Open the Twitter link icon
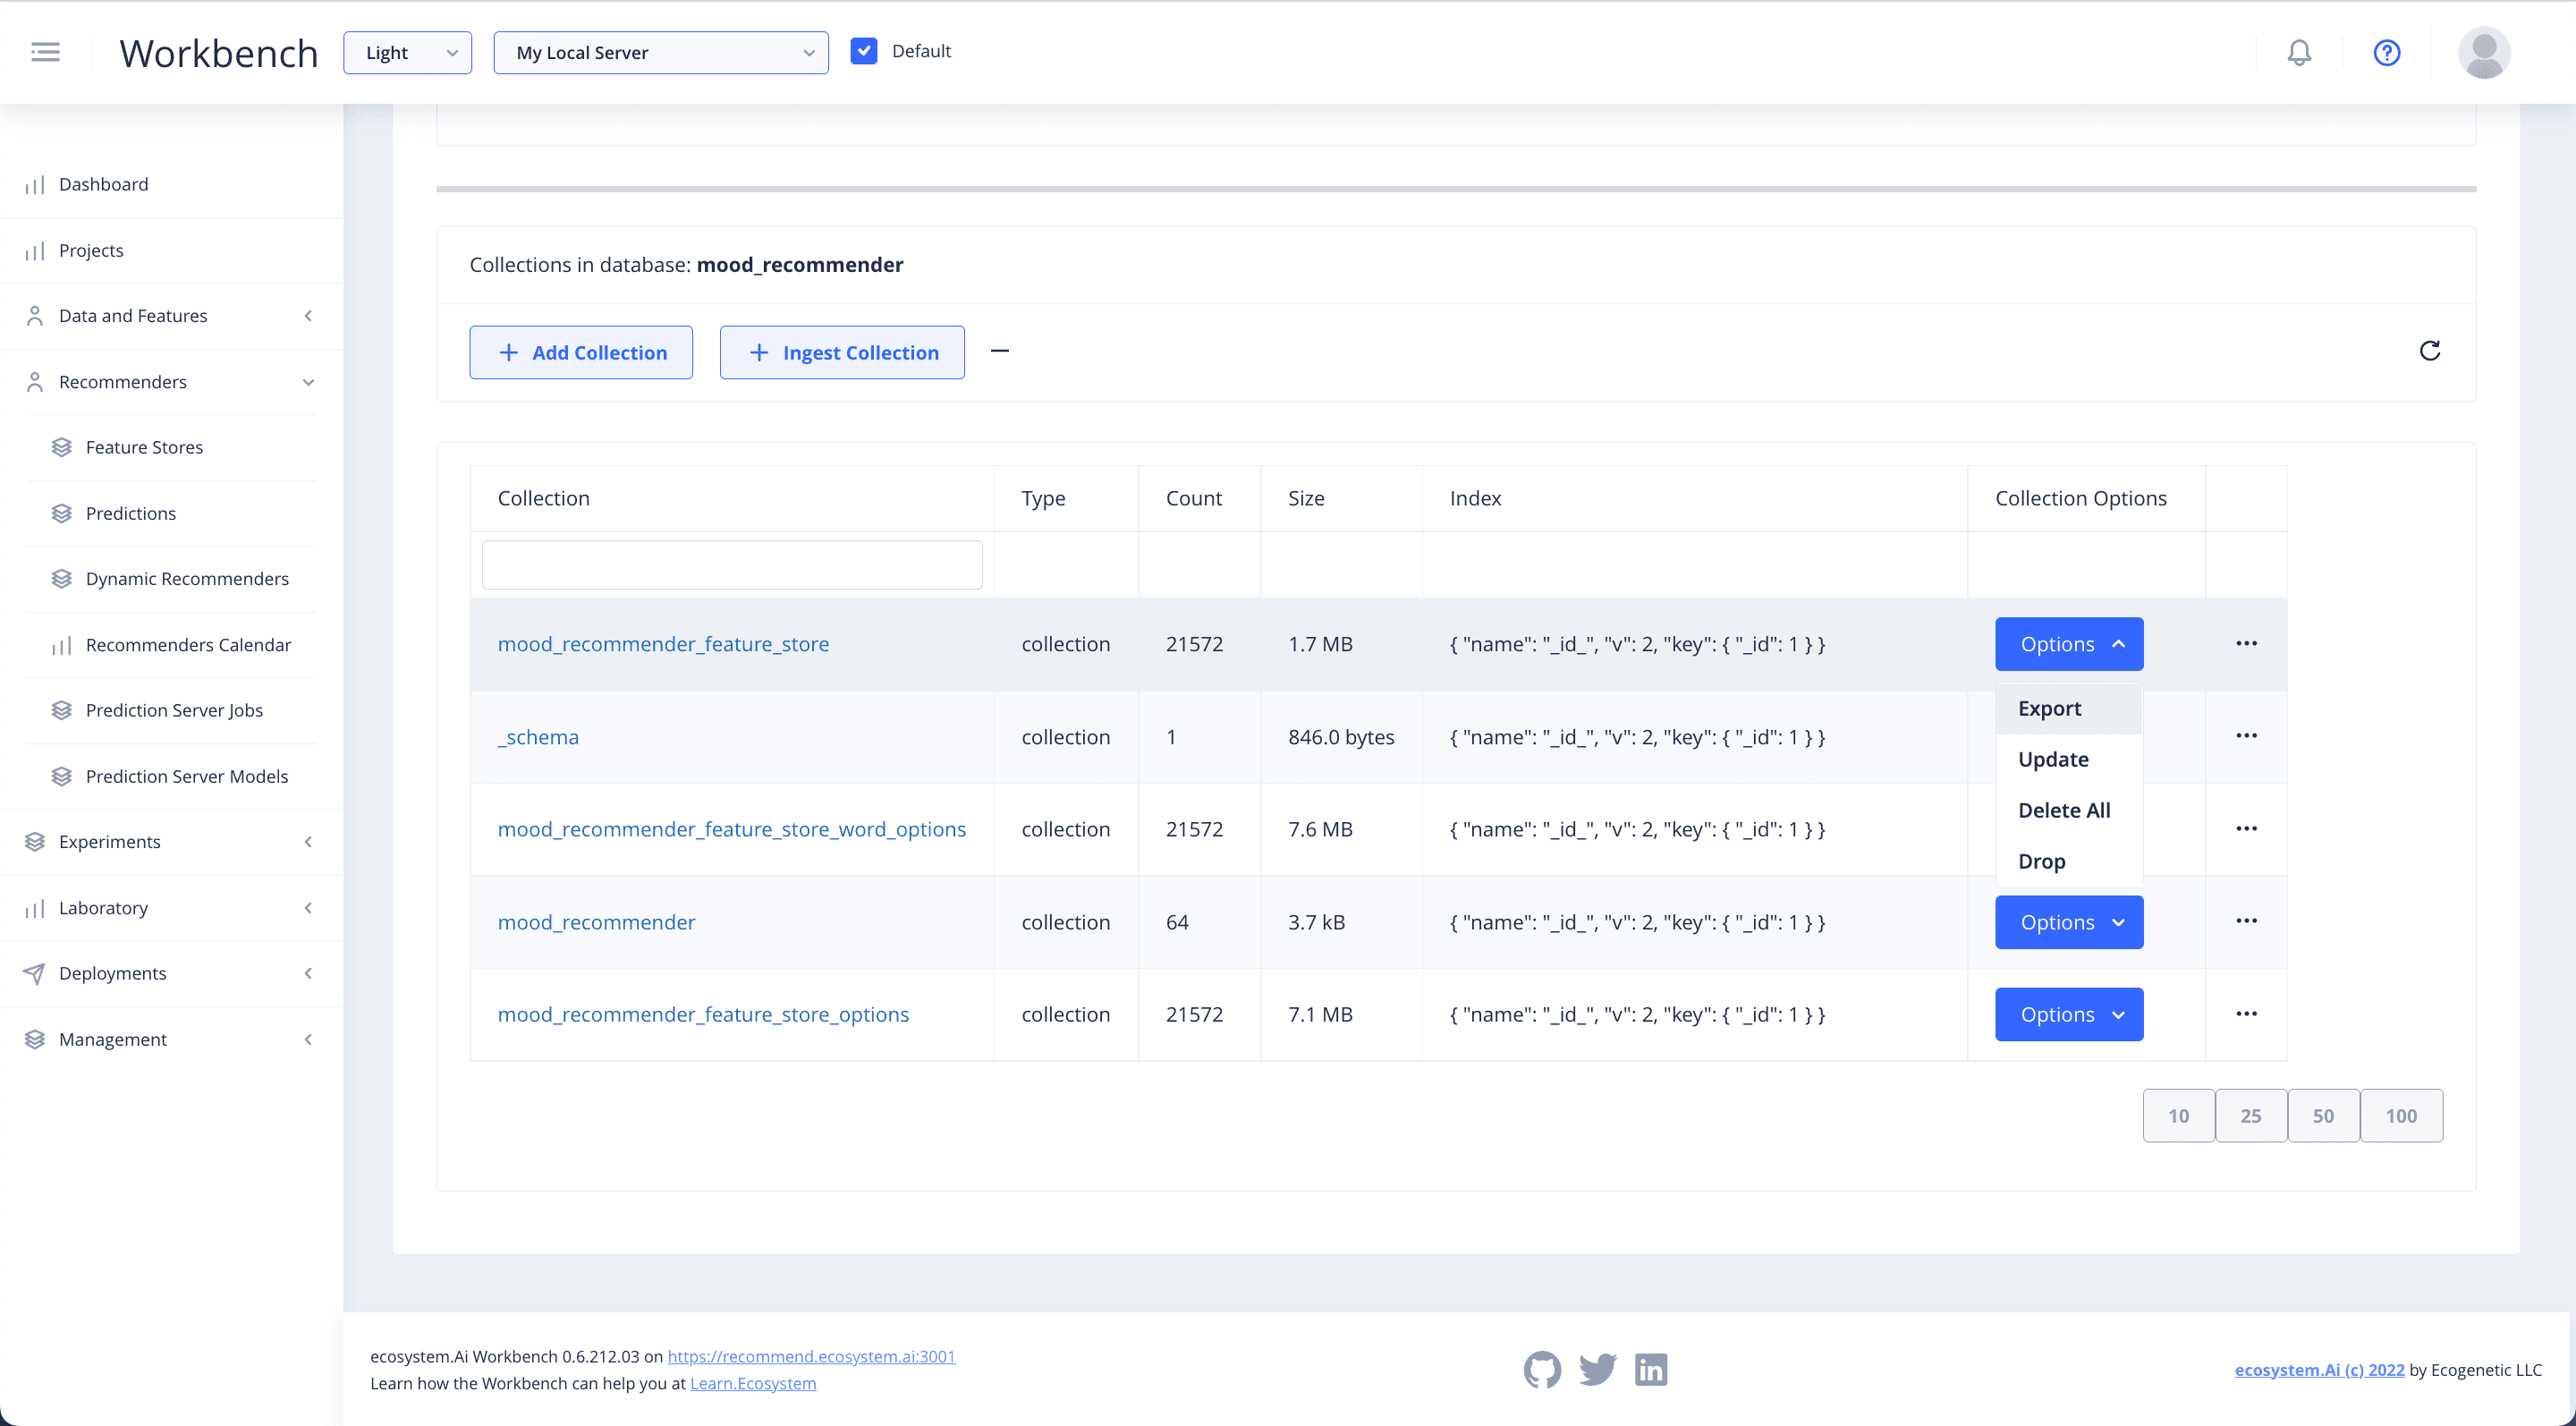The width and height of the screenshot is (2576, 1426). point(1597,1369)
